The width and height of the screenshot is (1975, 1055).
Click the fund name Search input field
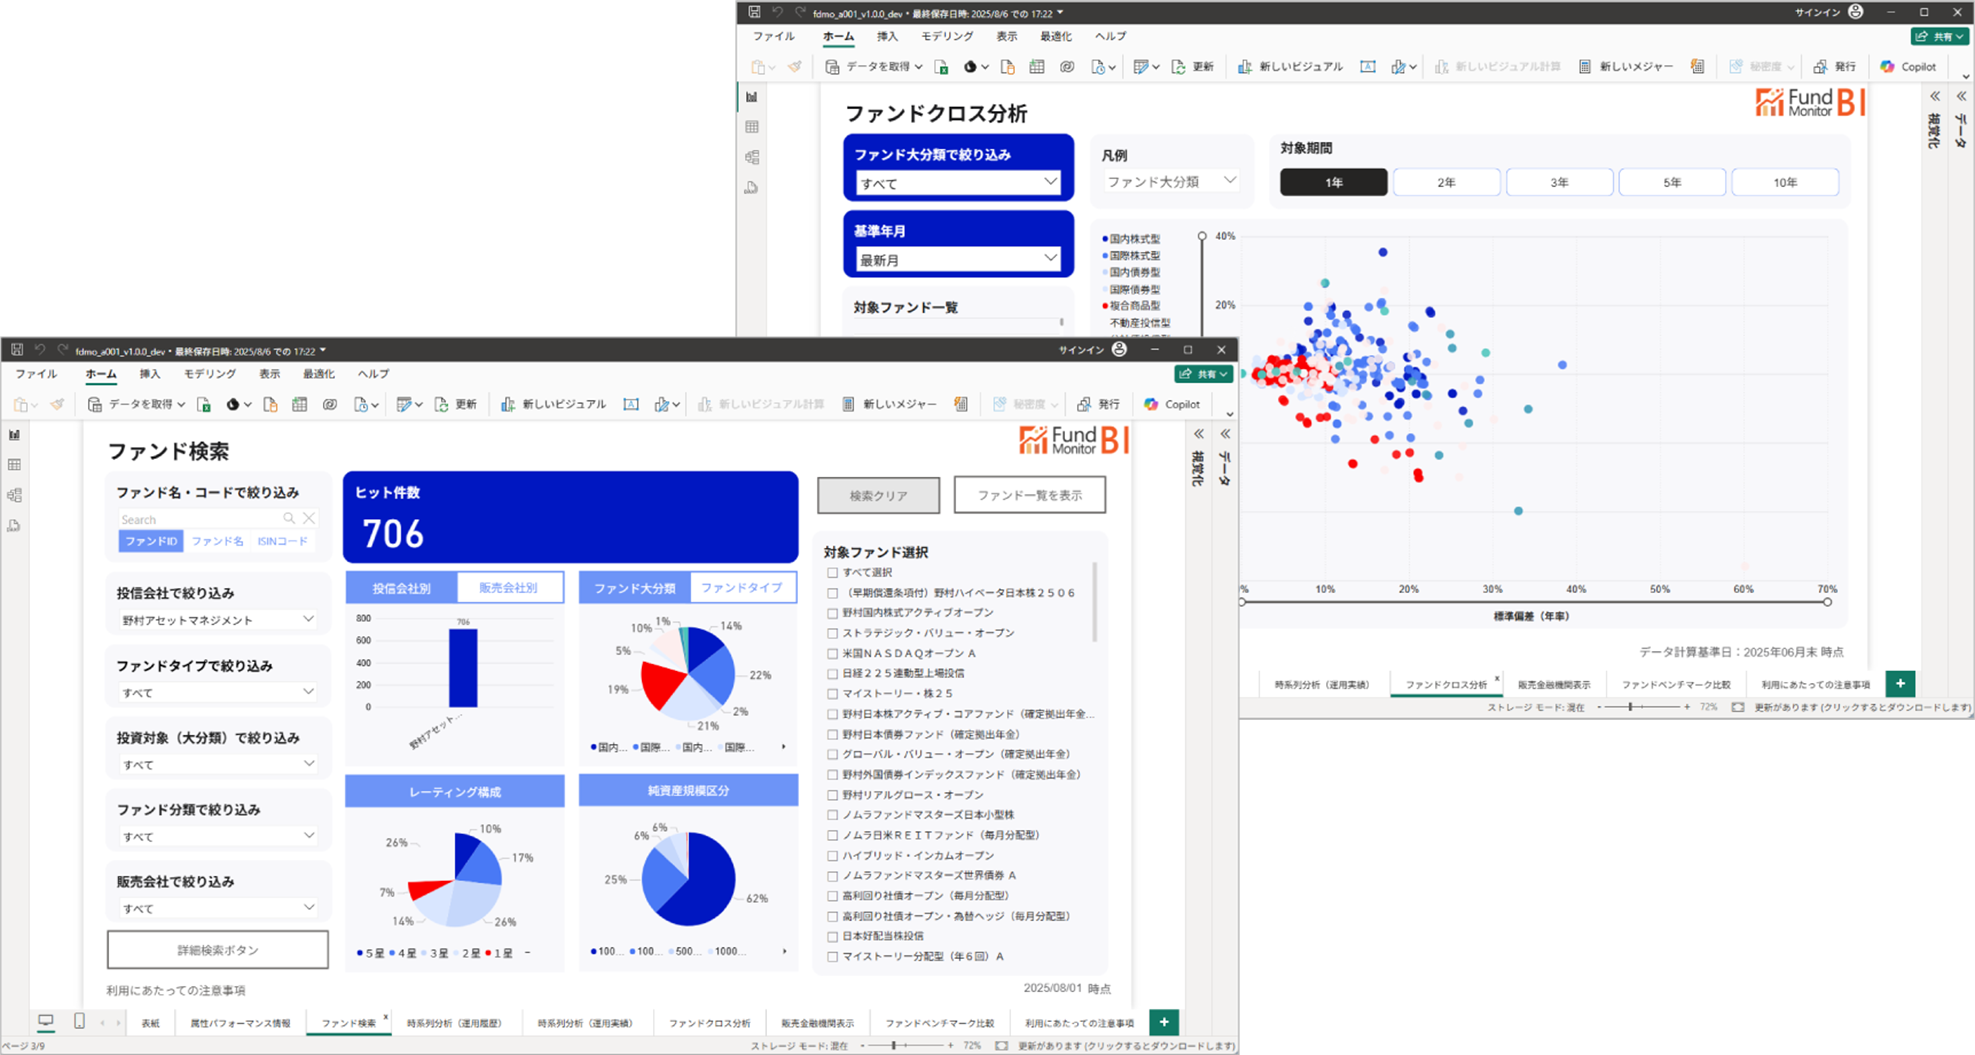point(200,519)
